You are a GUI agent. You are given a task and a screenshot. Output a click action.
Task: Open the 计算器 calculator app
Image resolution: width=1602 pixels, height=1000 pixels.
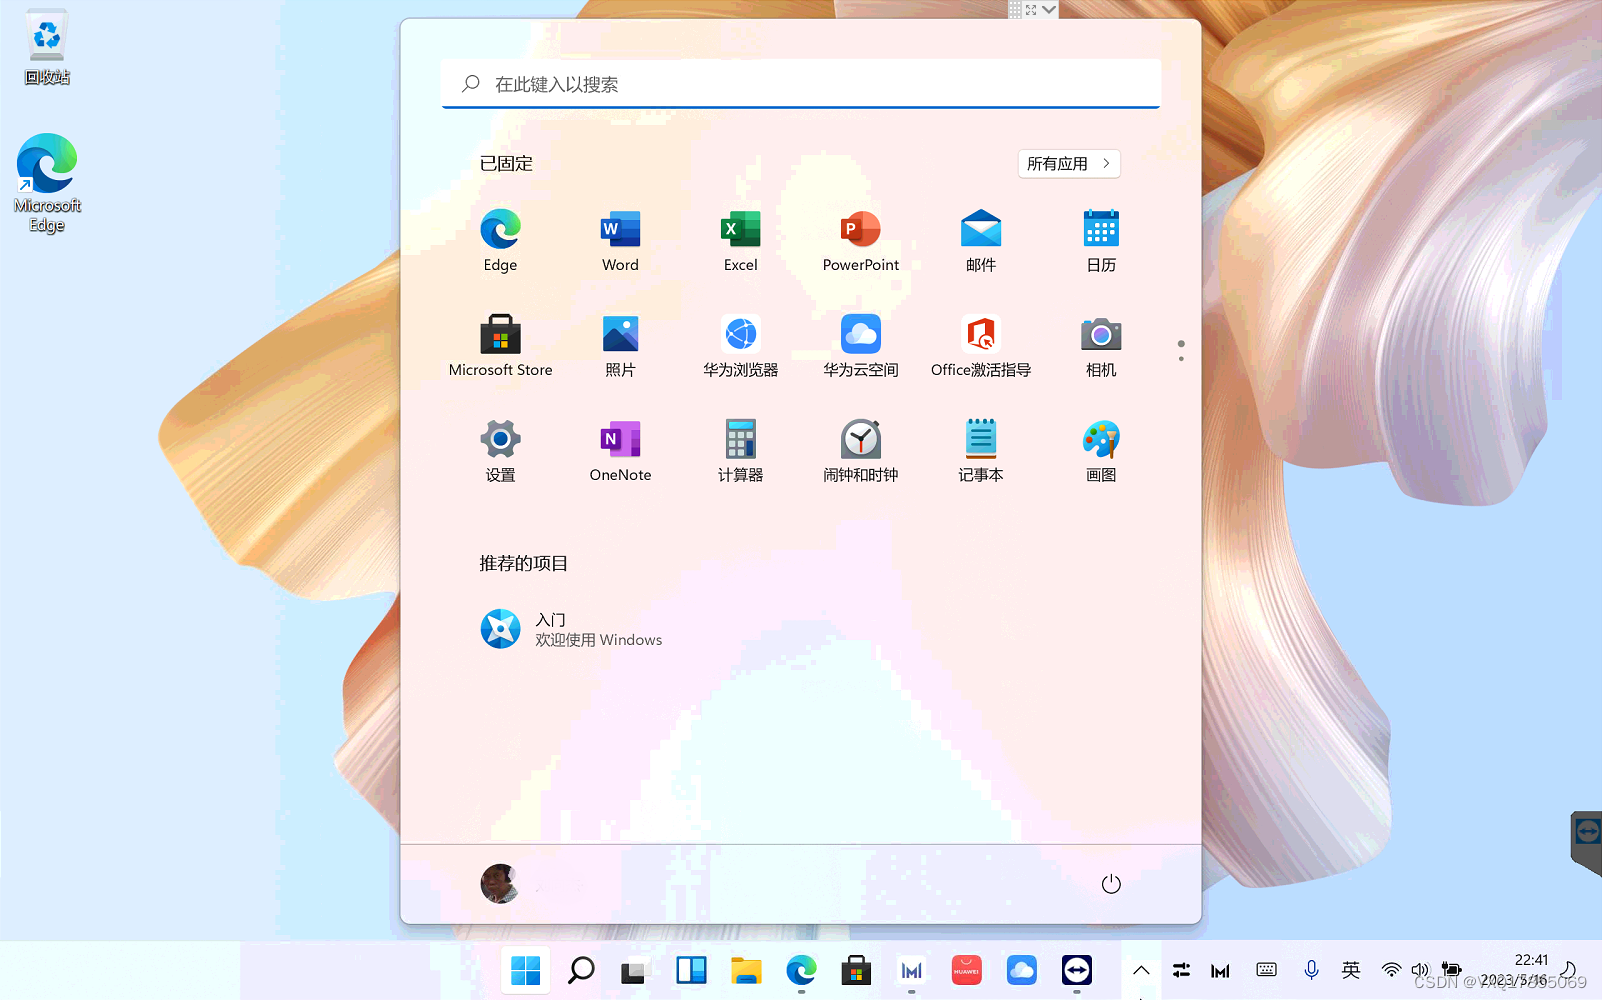coord(740,448)
